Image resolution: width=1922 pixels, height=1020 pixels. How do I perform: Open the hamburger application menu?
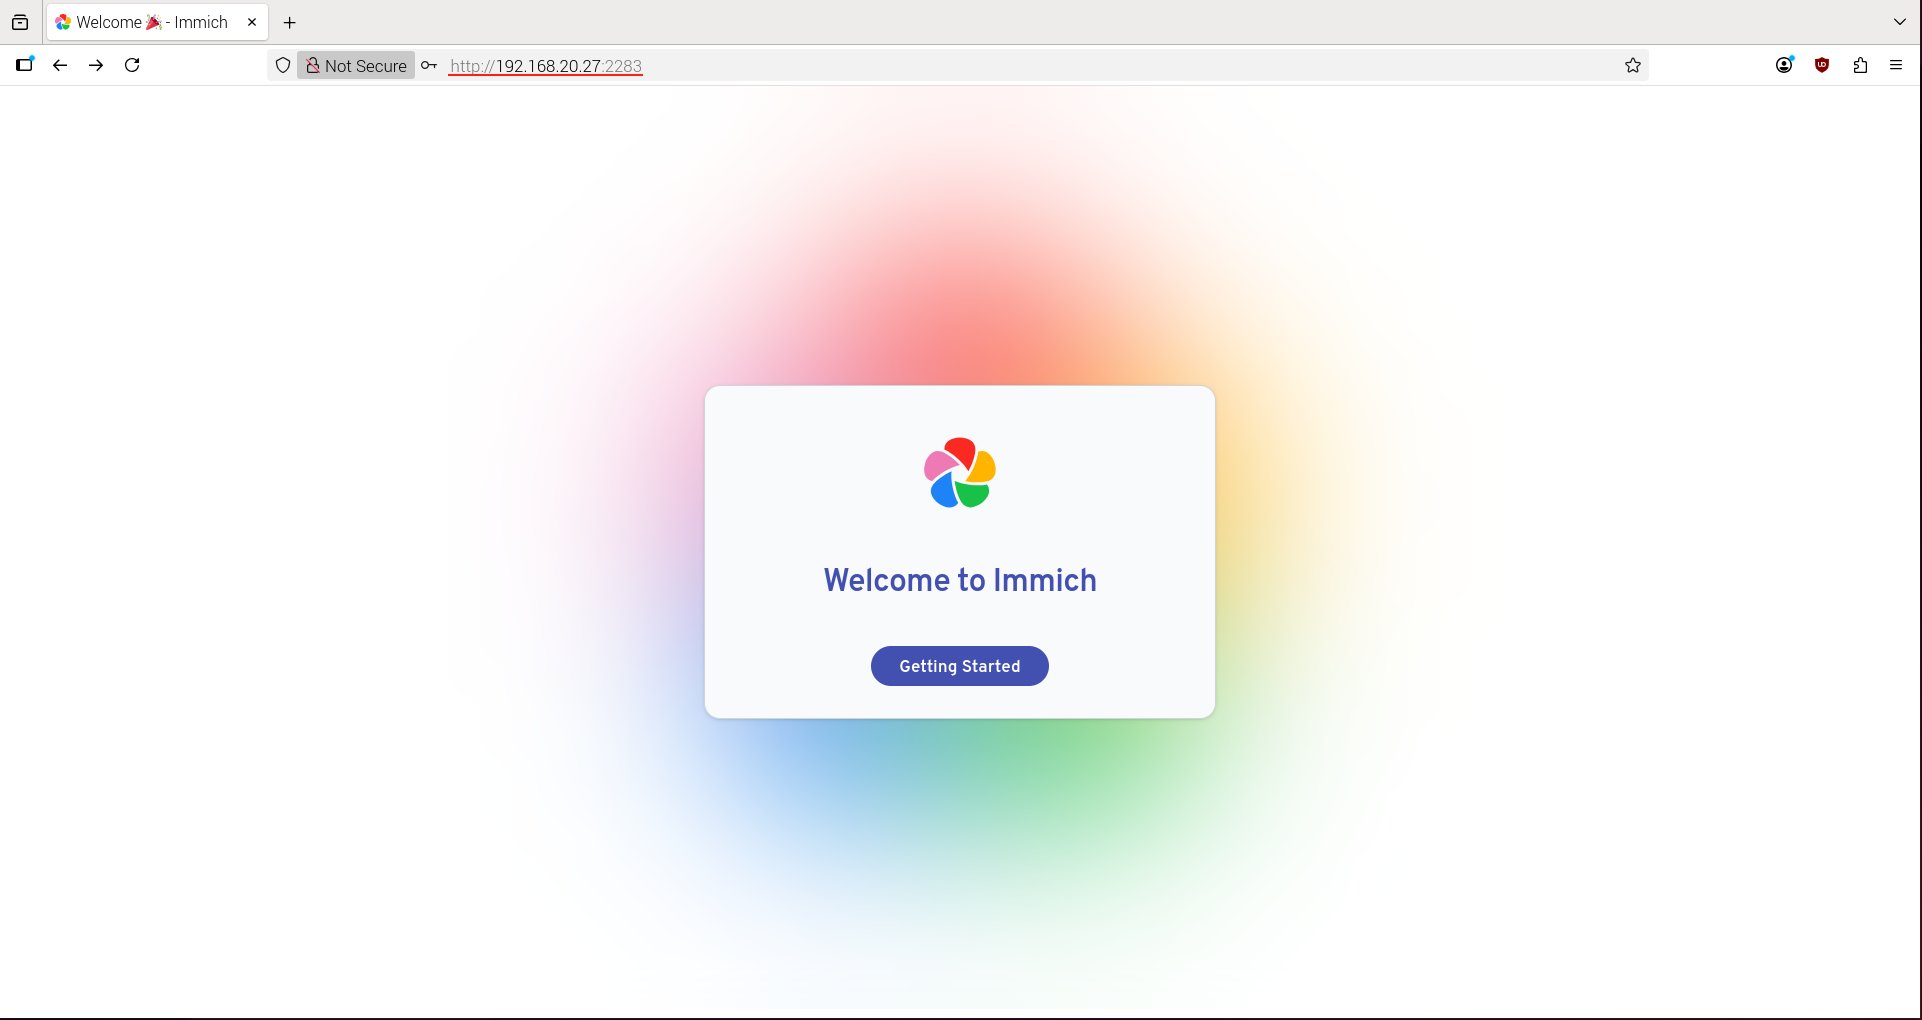[x=1896, y=65]
